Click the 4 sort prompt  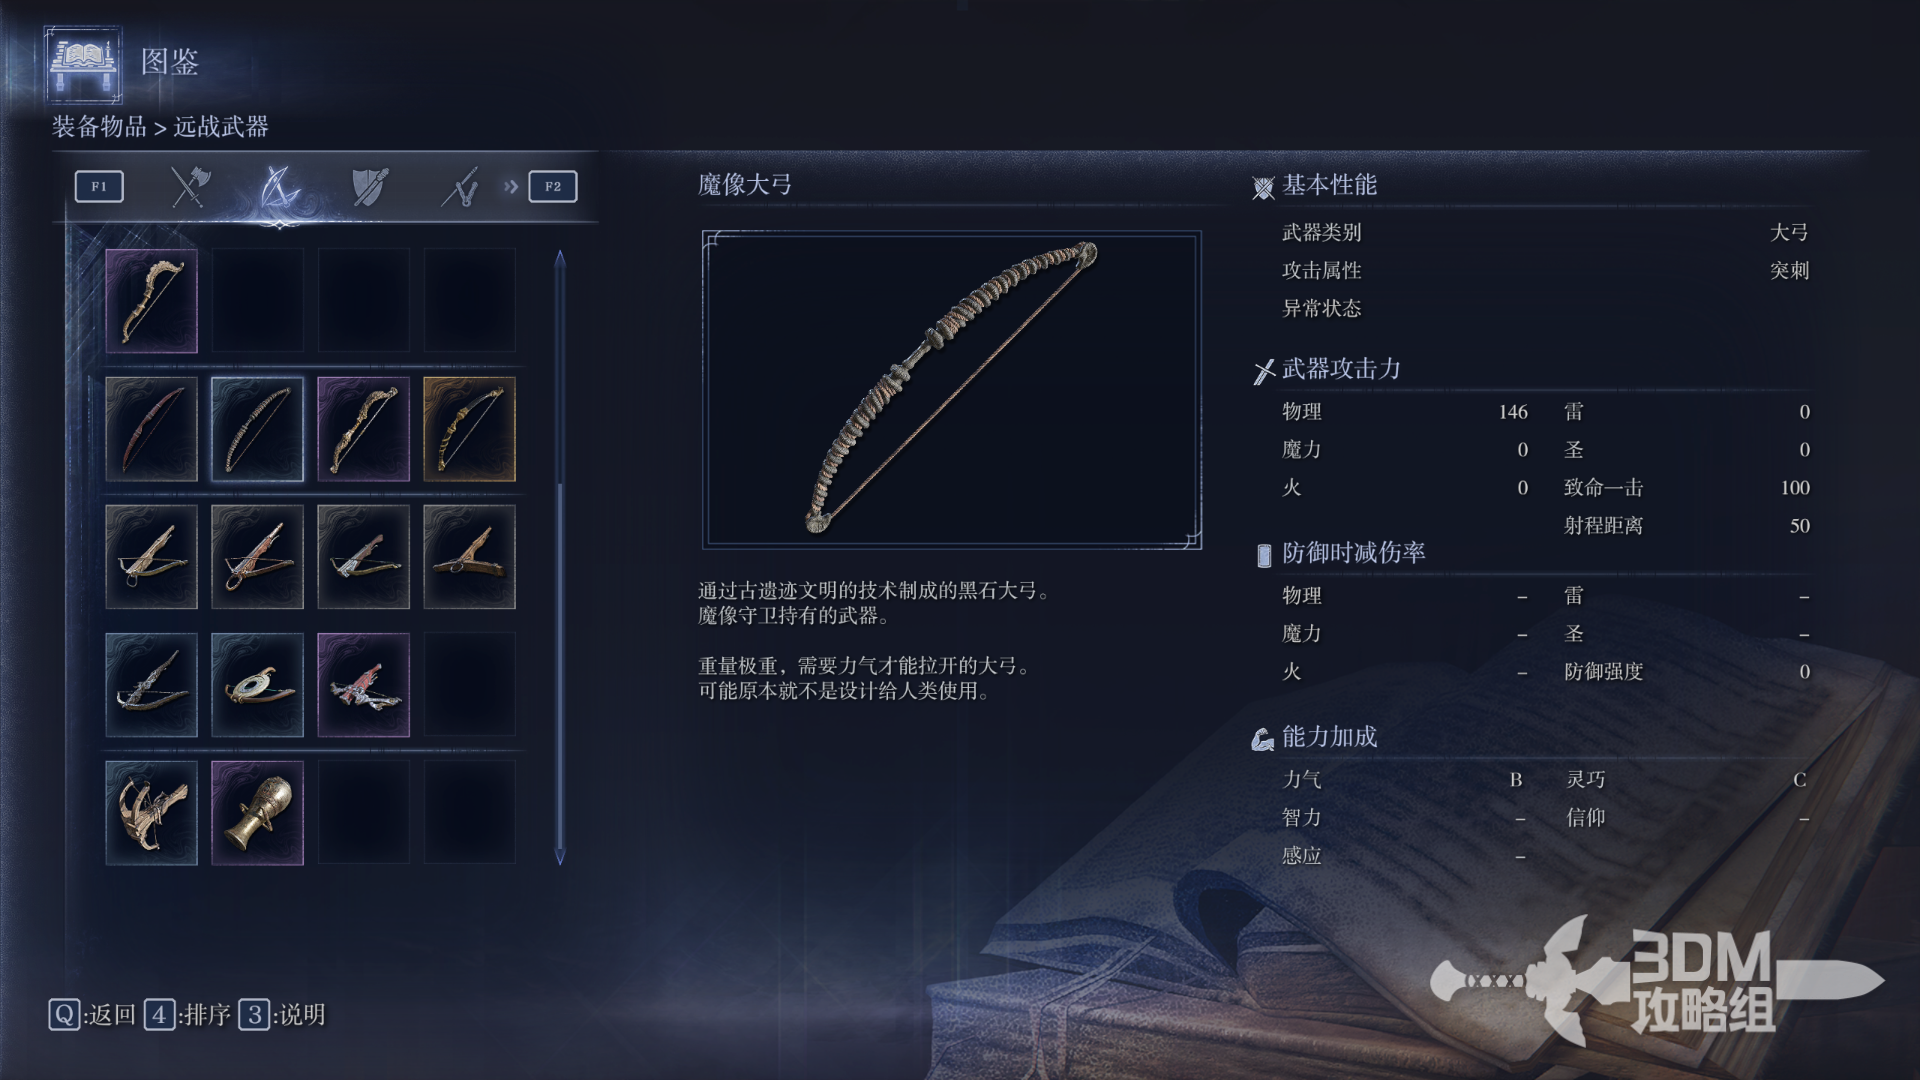(187, 1015)
